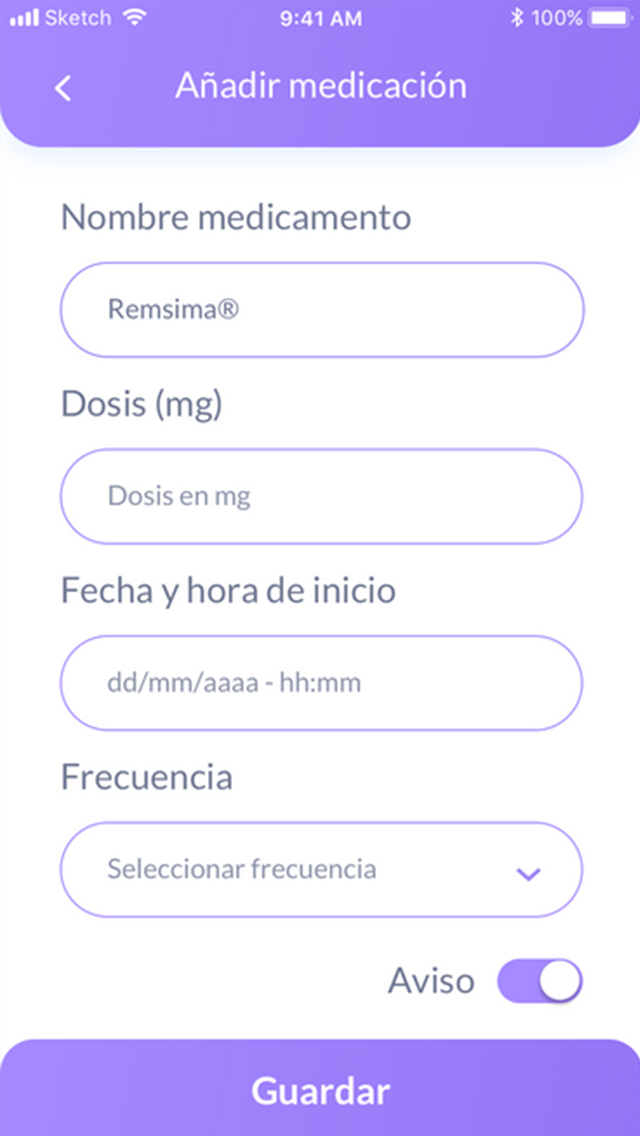The width and height of the screenshot is (640, 1136).
Task: Click the Aviso label text
Action: pyautogui.click(x=431, y=981)
